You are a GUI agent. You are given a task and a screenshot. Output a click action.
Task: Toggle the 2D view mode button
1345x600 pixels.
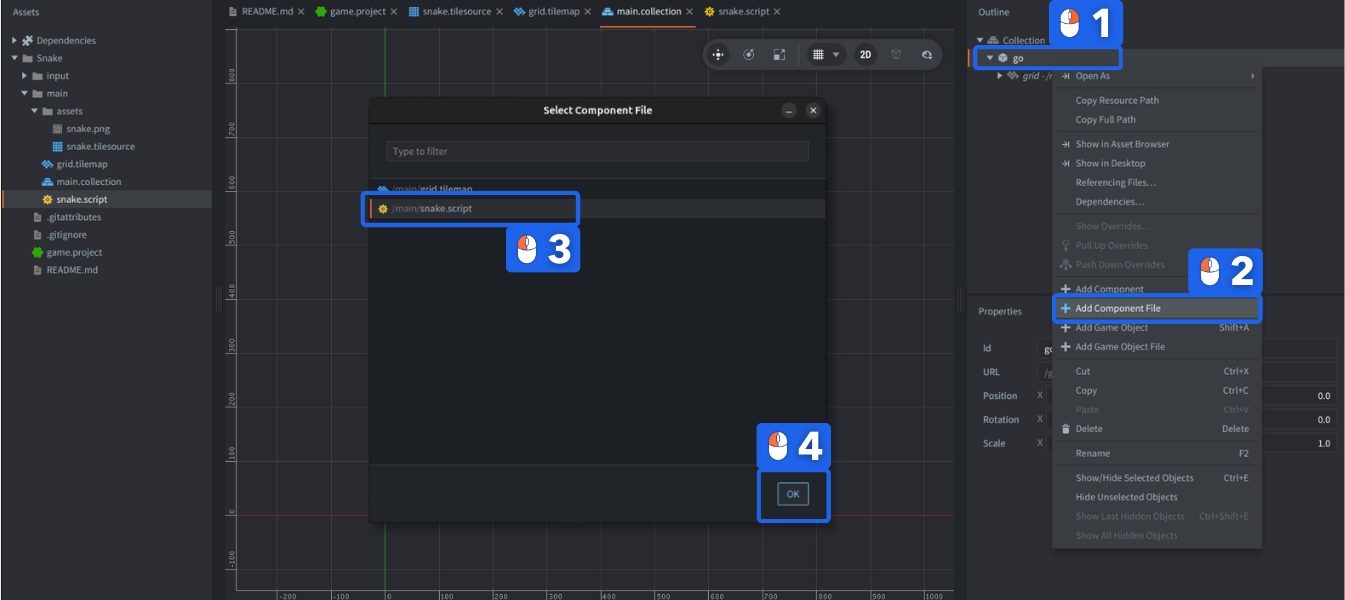(x=866, y=55)
